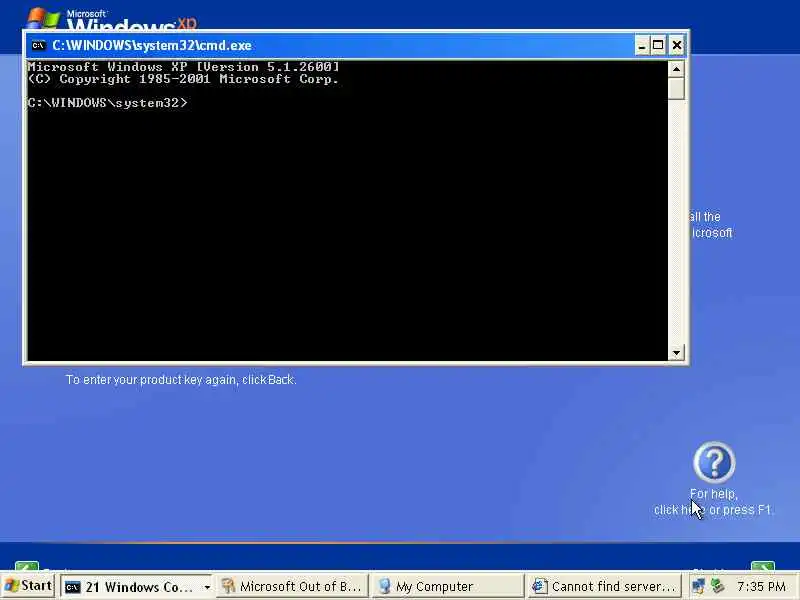The height and width of the screenshot is (600, 800).
Task: Click the 7:35 PM clock
Action: click(761, 586)
